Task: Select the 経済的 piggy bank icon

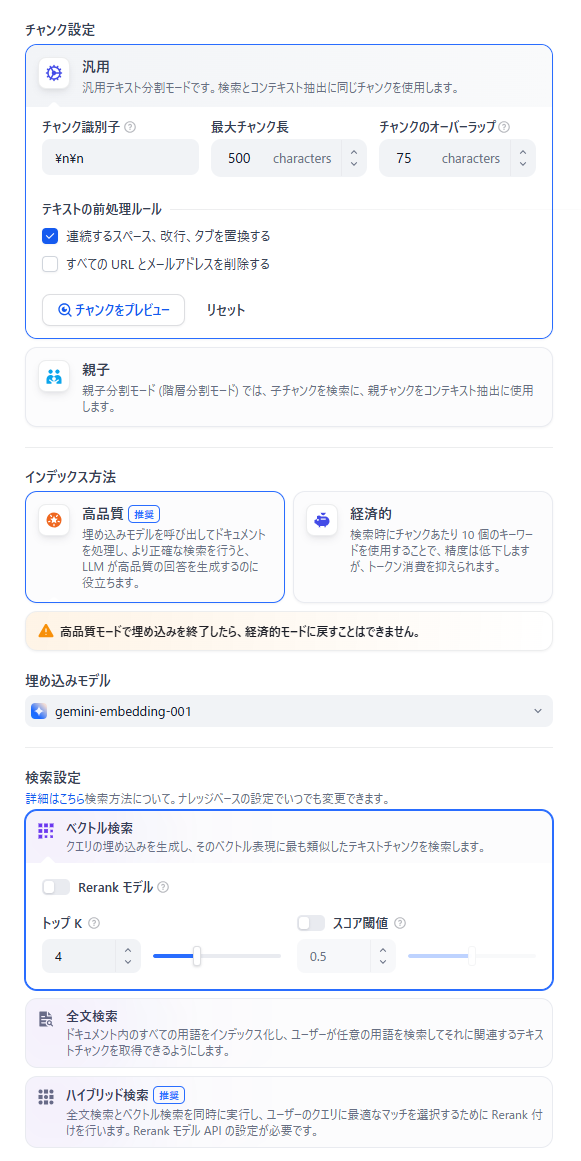Action: point(321,521)
